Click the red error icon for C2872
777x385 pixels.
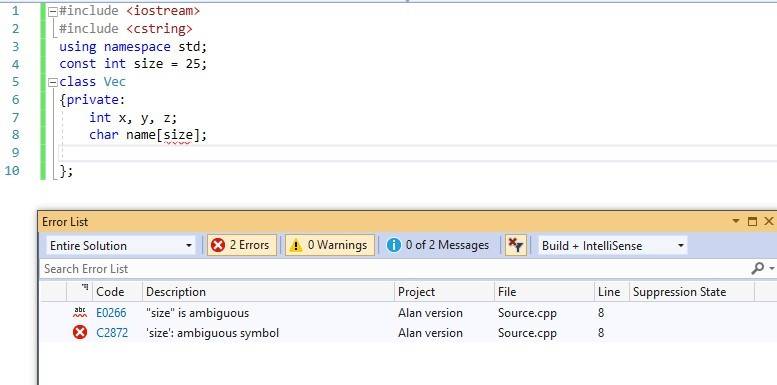[x=80, y=332]
